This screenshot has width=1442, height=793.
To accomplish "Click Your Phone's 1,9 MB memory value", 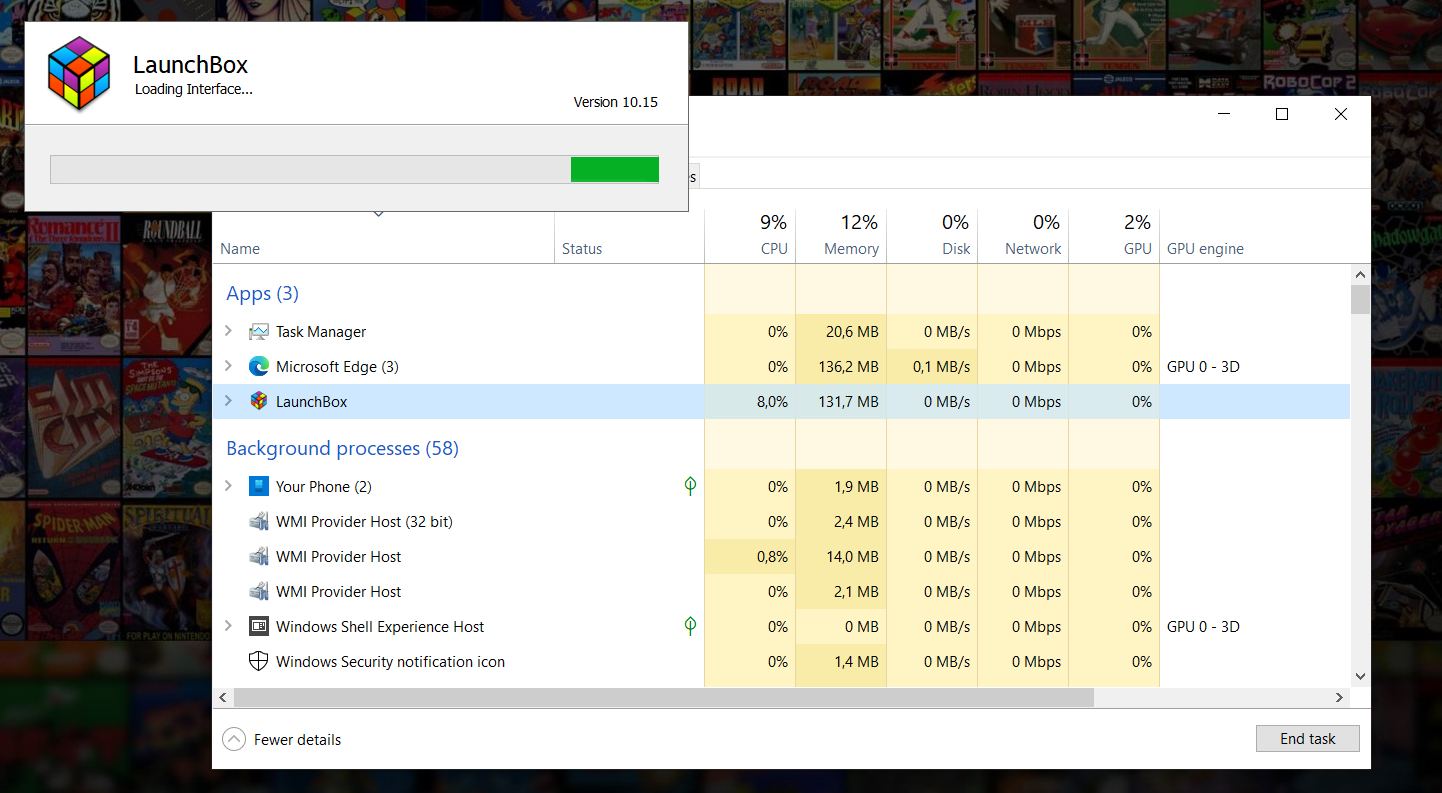I will (x=856, y=487).
